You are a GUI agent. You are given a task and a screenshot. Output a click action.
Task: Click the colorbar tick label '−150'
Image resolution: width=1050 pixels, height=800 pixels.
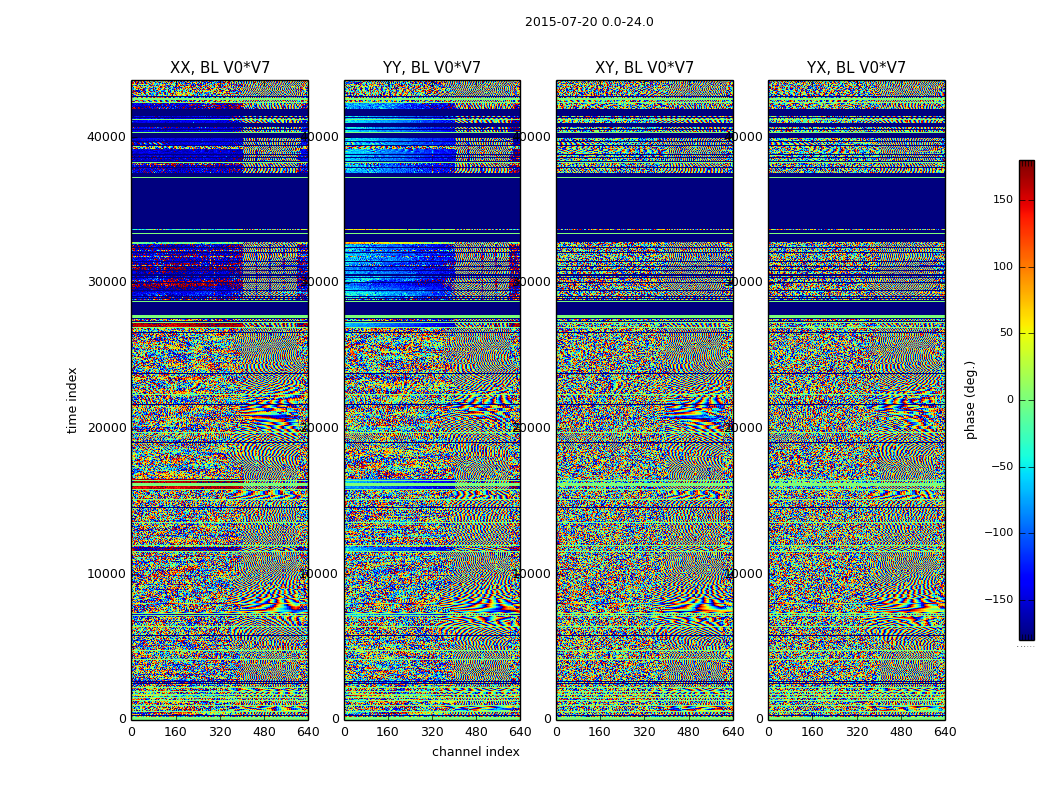coord(999,600)
